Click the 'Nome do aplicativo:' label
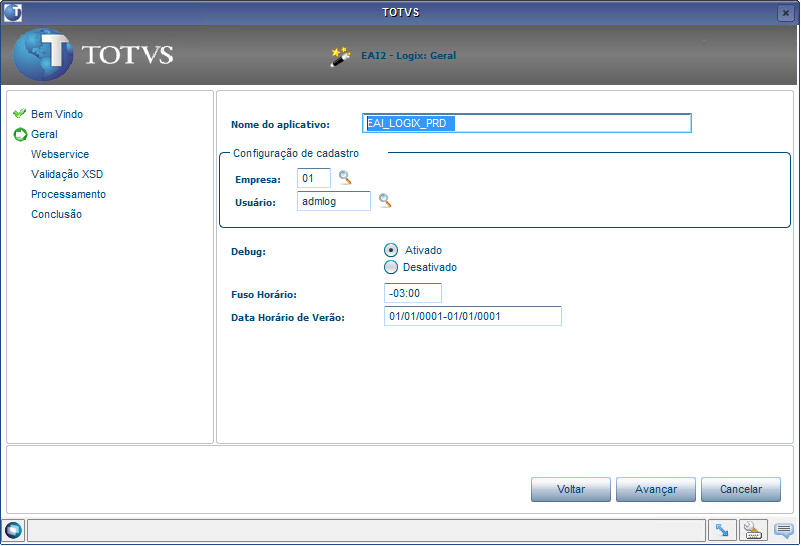 pos(280,125)
